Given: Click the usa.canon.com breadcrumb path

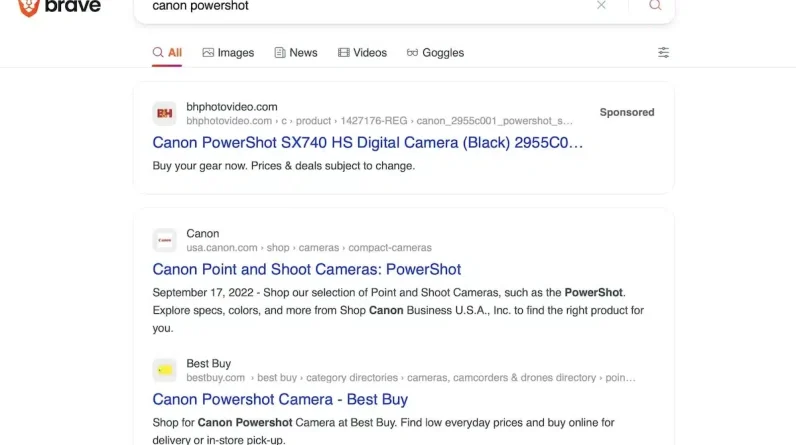Looking at the screenshot, I should click(309, 248).
